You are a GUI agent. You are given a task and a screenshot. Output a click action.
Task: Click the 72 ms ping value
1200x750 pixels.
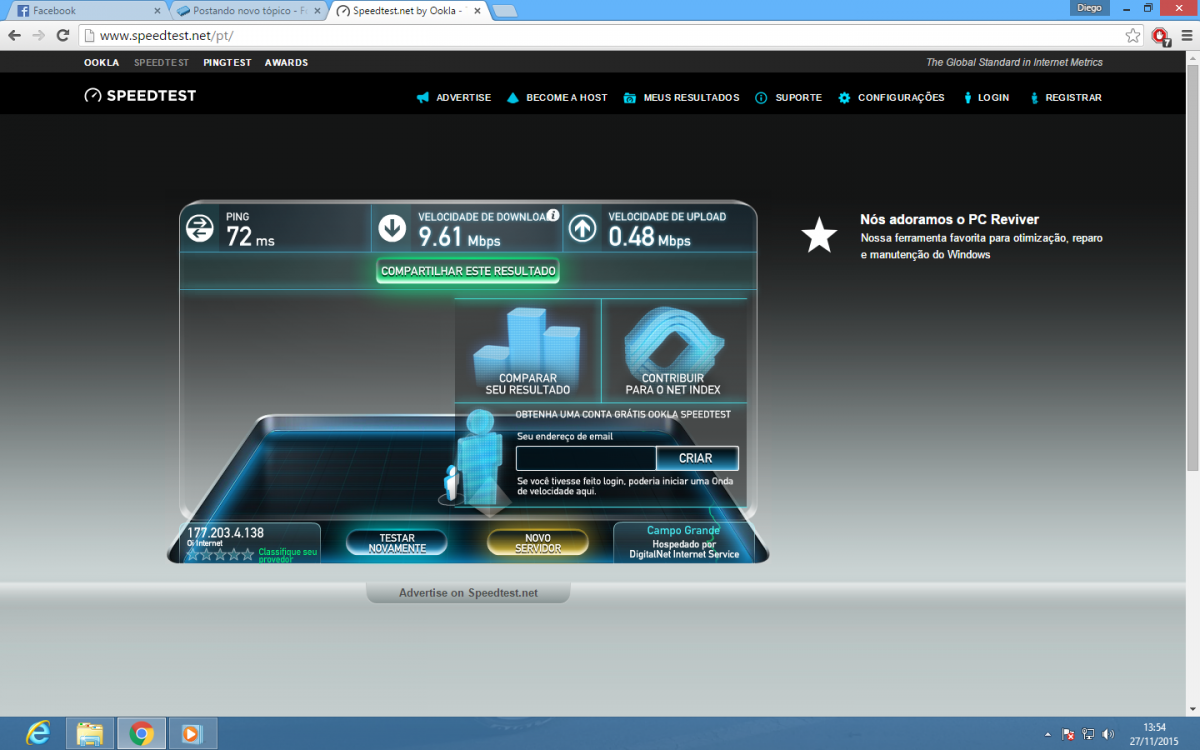click(x=250, y=237)
